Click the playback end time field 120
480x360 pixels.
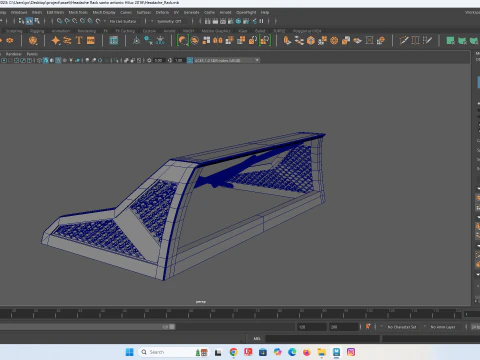click(x=312, y=327)
